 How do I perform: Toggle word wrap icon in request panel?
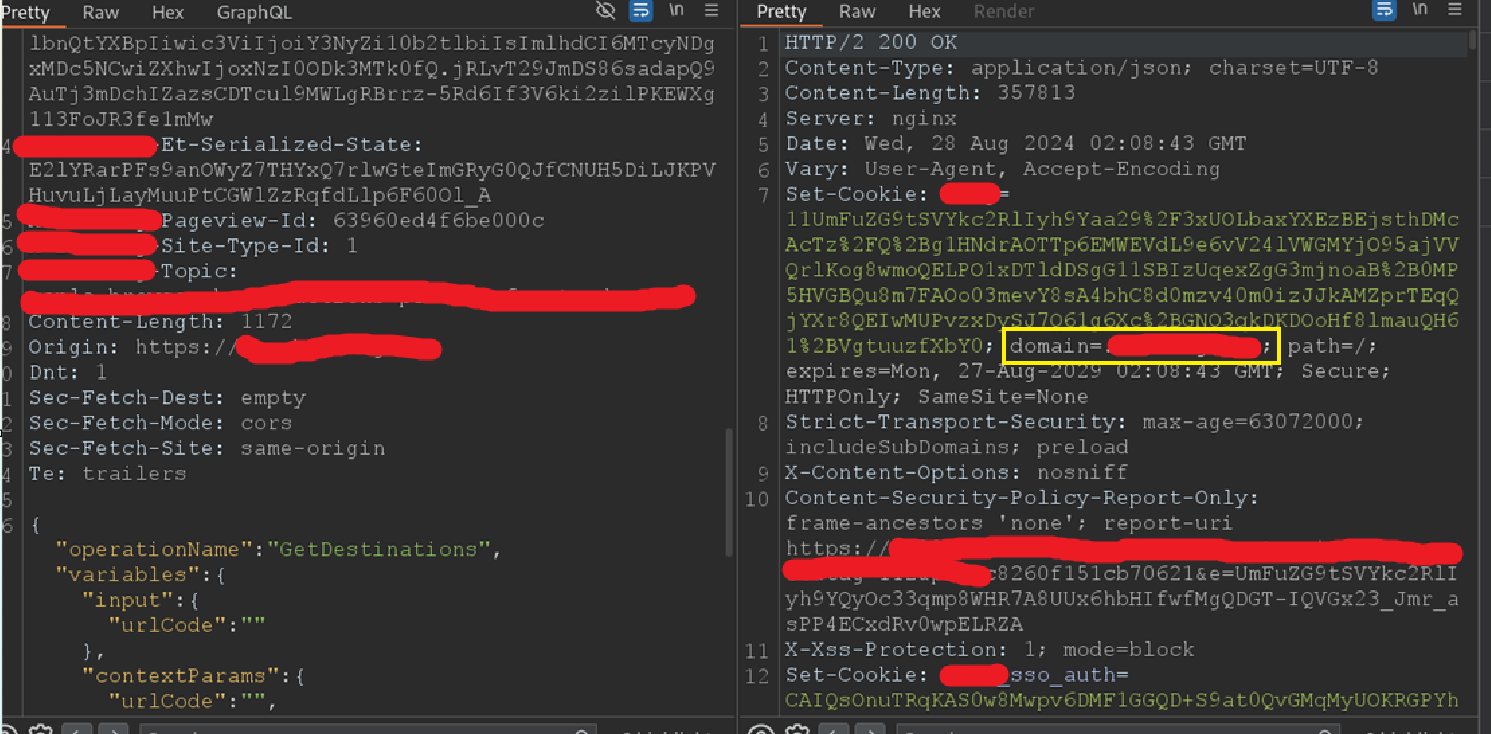tap(640, 11)
